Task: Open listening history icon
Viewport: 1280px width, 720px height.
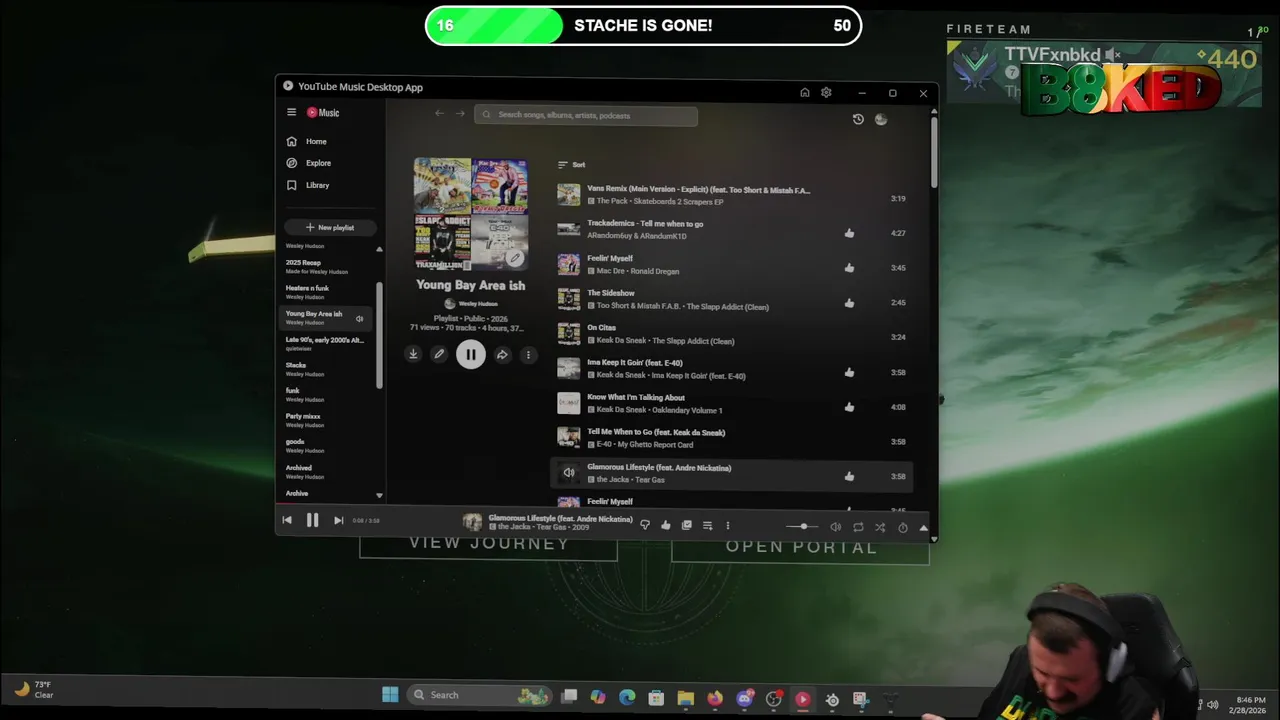Action: [x=858, y=119]
